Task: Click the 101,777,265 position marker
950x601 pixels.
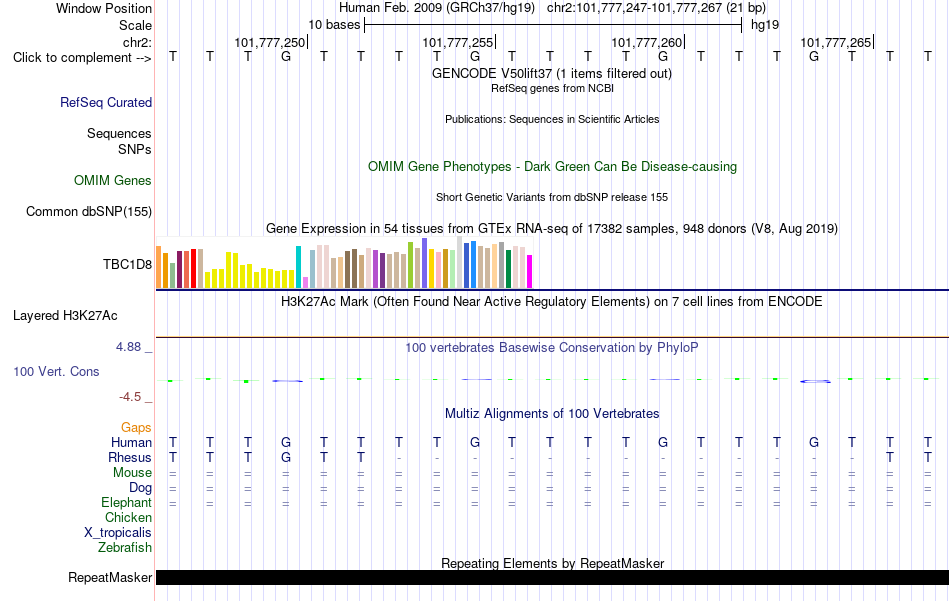Action: (x=837, y=42)
